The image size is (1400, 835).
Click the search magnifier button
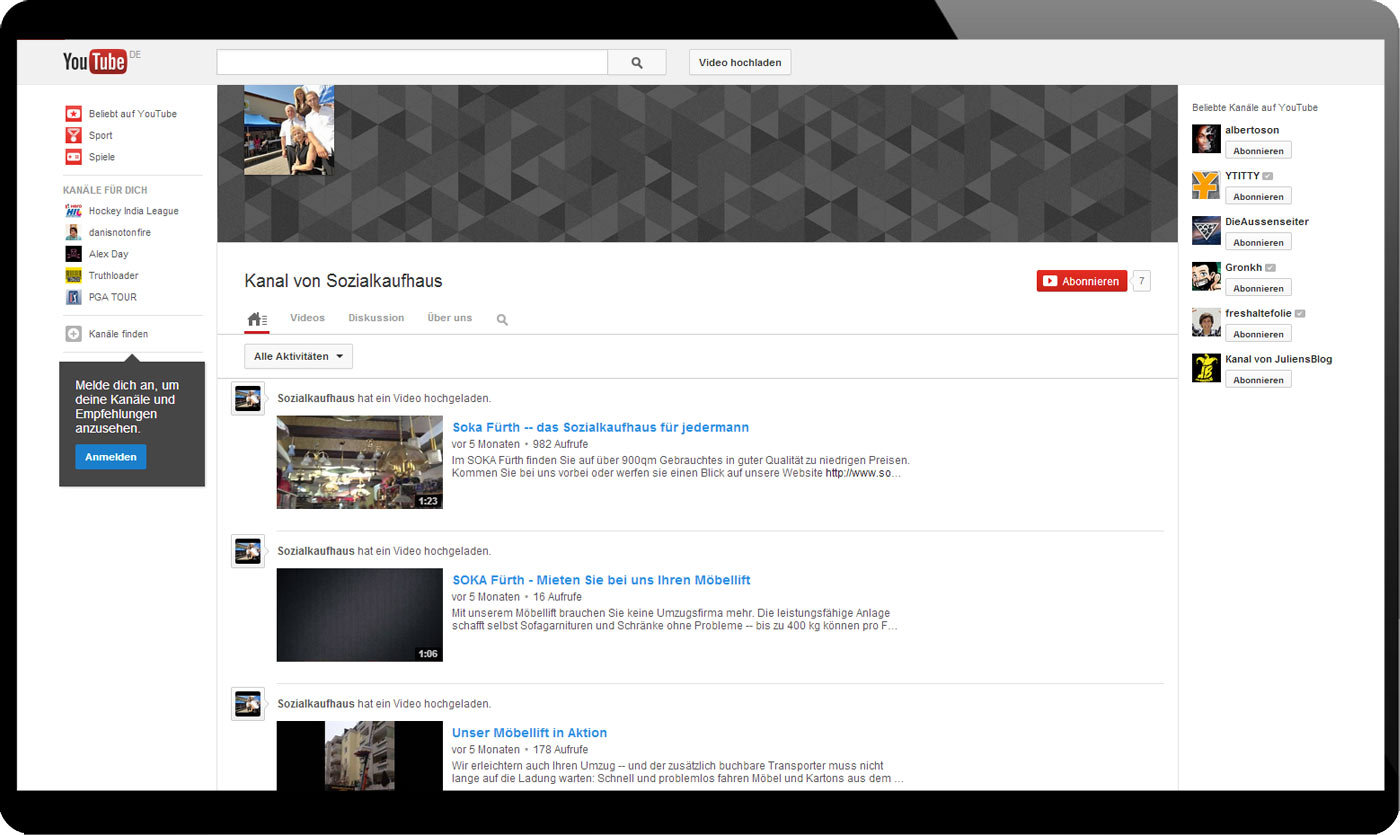pyautogui.click(x=637, y=63)
